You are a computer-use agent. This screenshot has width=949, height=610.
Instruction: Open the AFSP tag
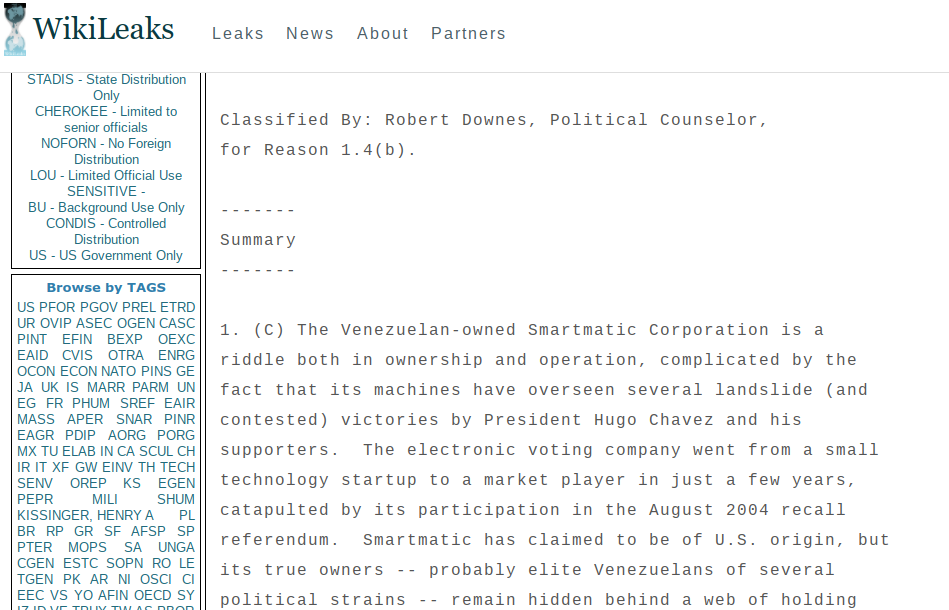coord(148,531)
